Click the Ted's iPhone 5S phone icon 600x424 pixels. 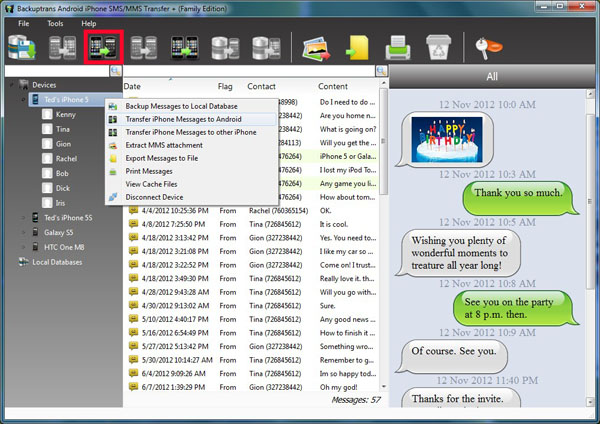(x=35, y=217)
